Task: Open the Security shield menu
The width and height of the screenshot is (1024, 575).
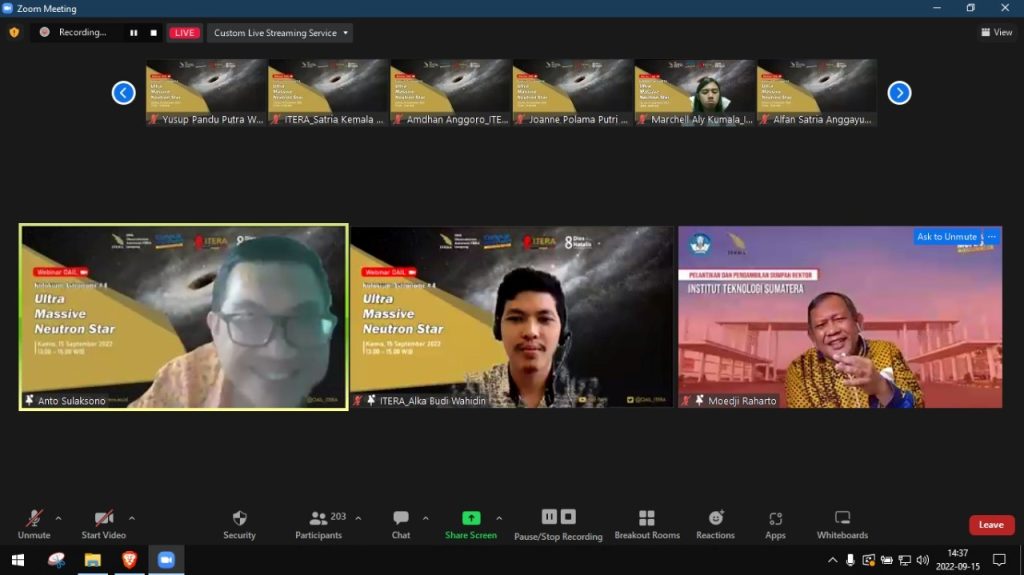Action: point(239,525)
